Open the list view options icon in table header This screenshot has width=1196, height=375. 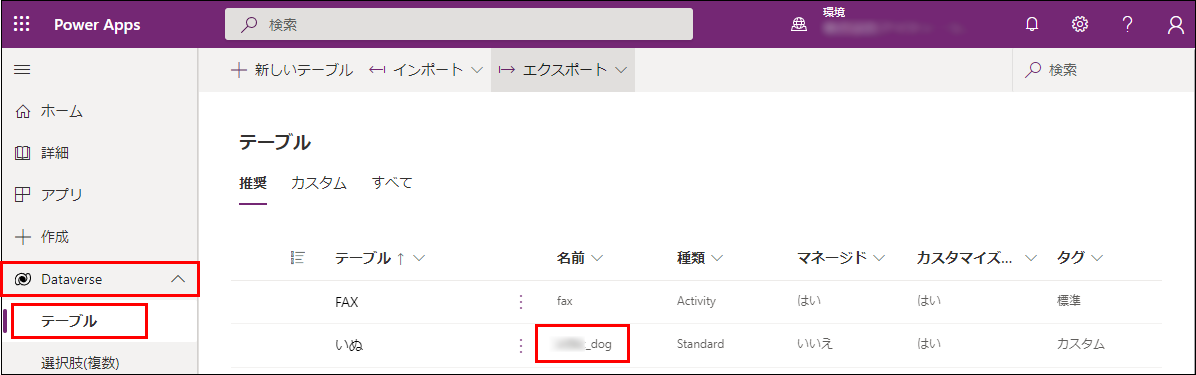(x=297, y=258)
